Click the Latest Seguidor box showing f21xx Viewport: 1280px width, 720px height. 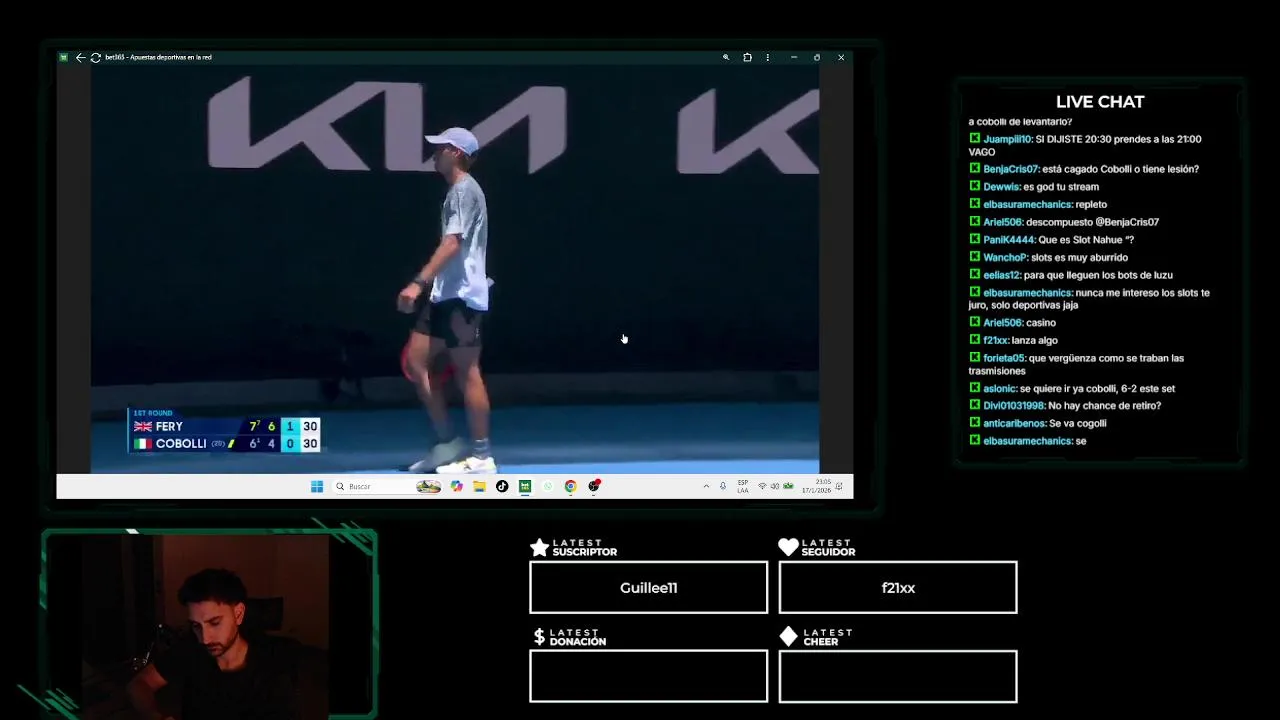(898, 587)
